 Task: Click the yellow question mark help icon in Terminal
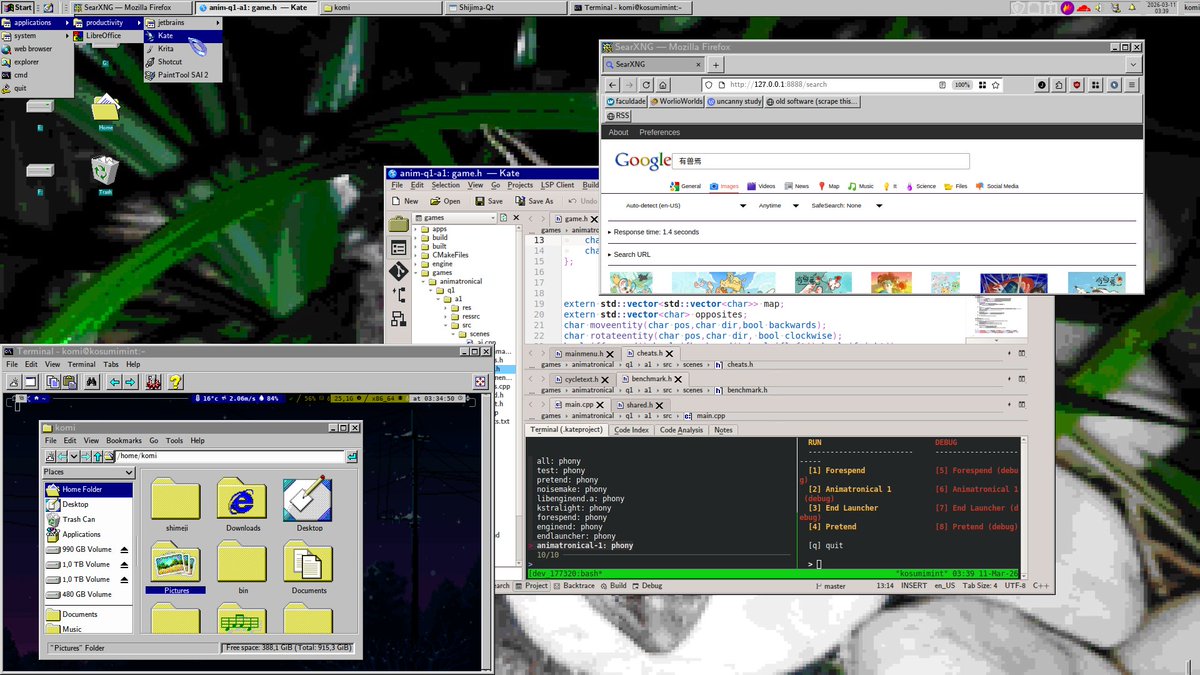[x=176, y=382]
